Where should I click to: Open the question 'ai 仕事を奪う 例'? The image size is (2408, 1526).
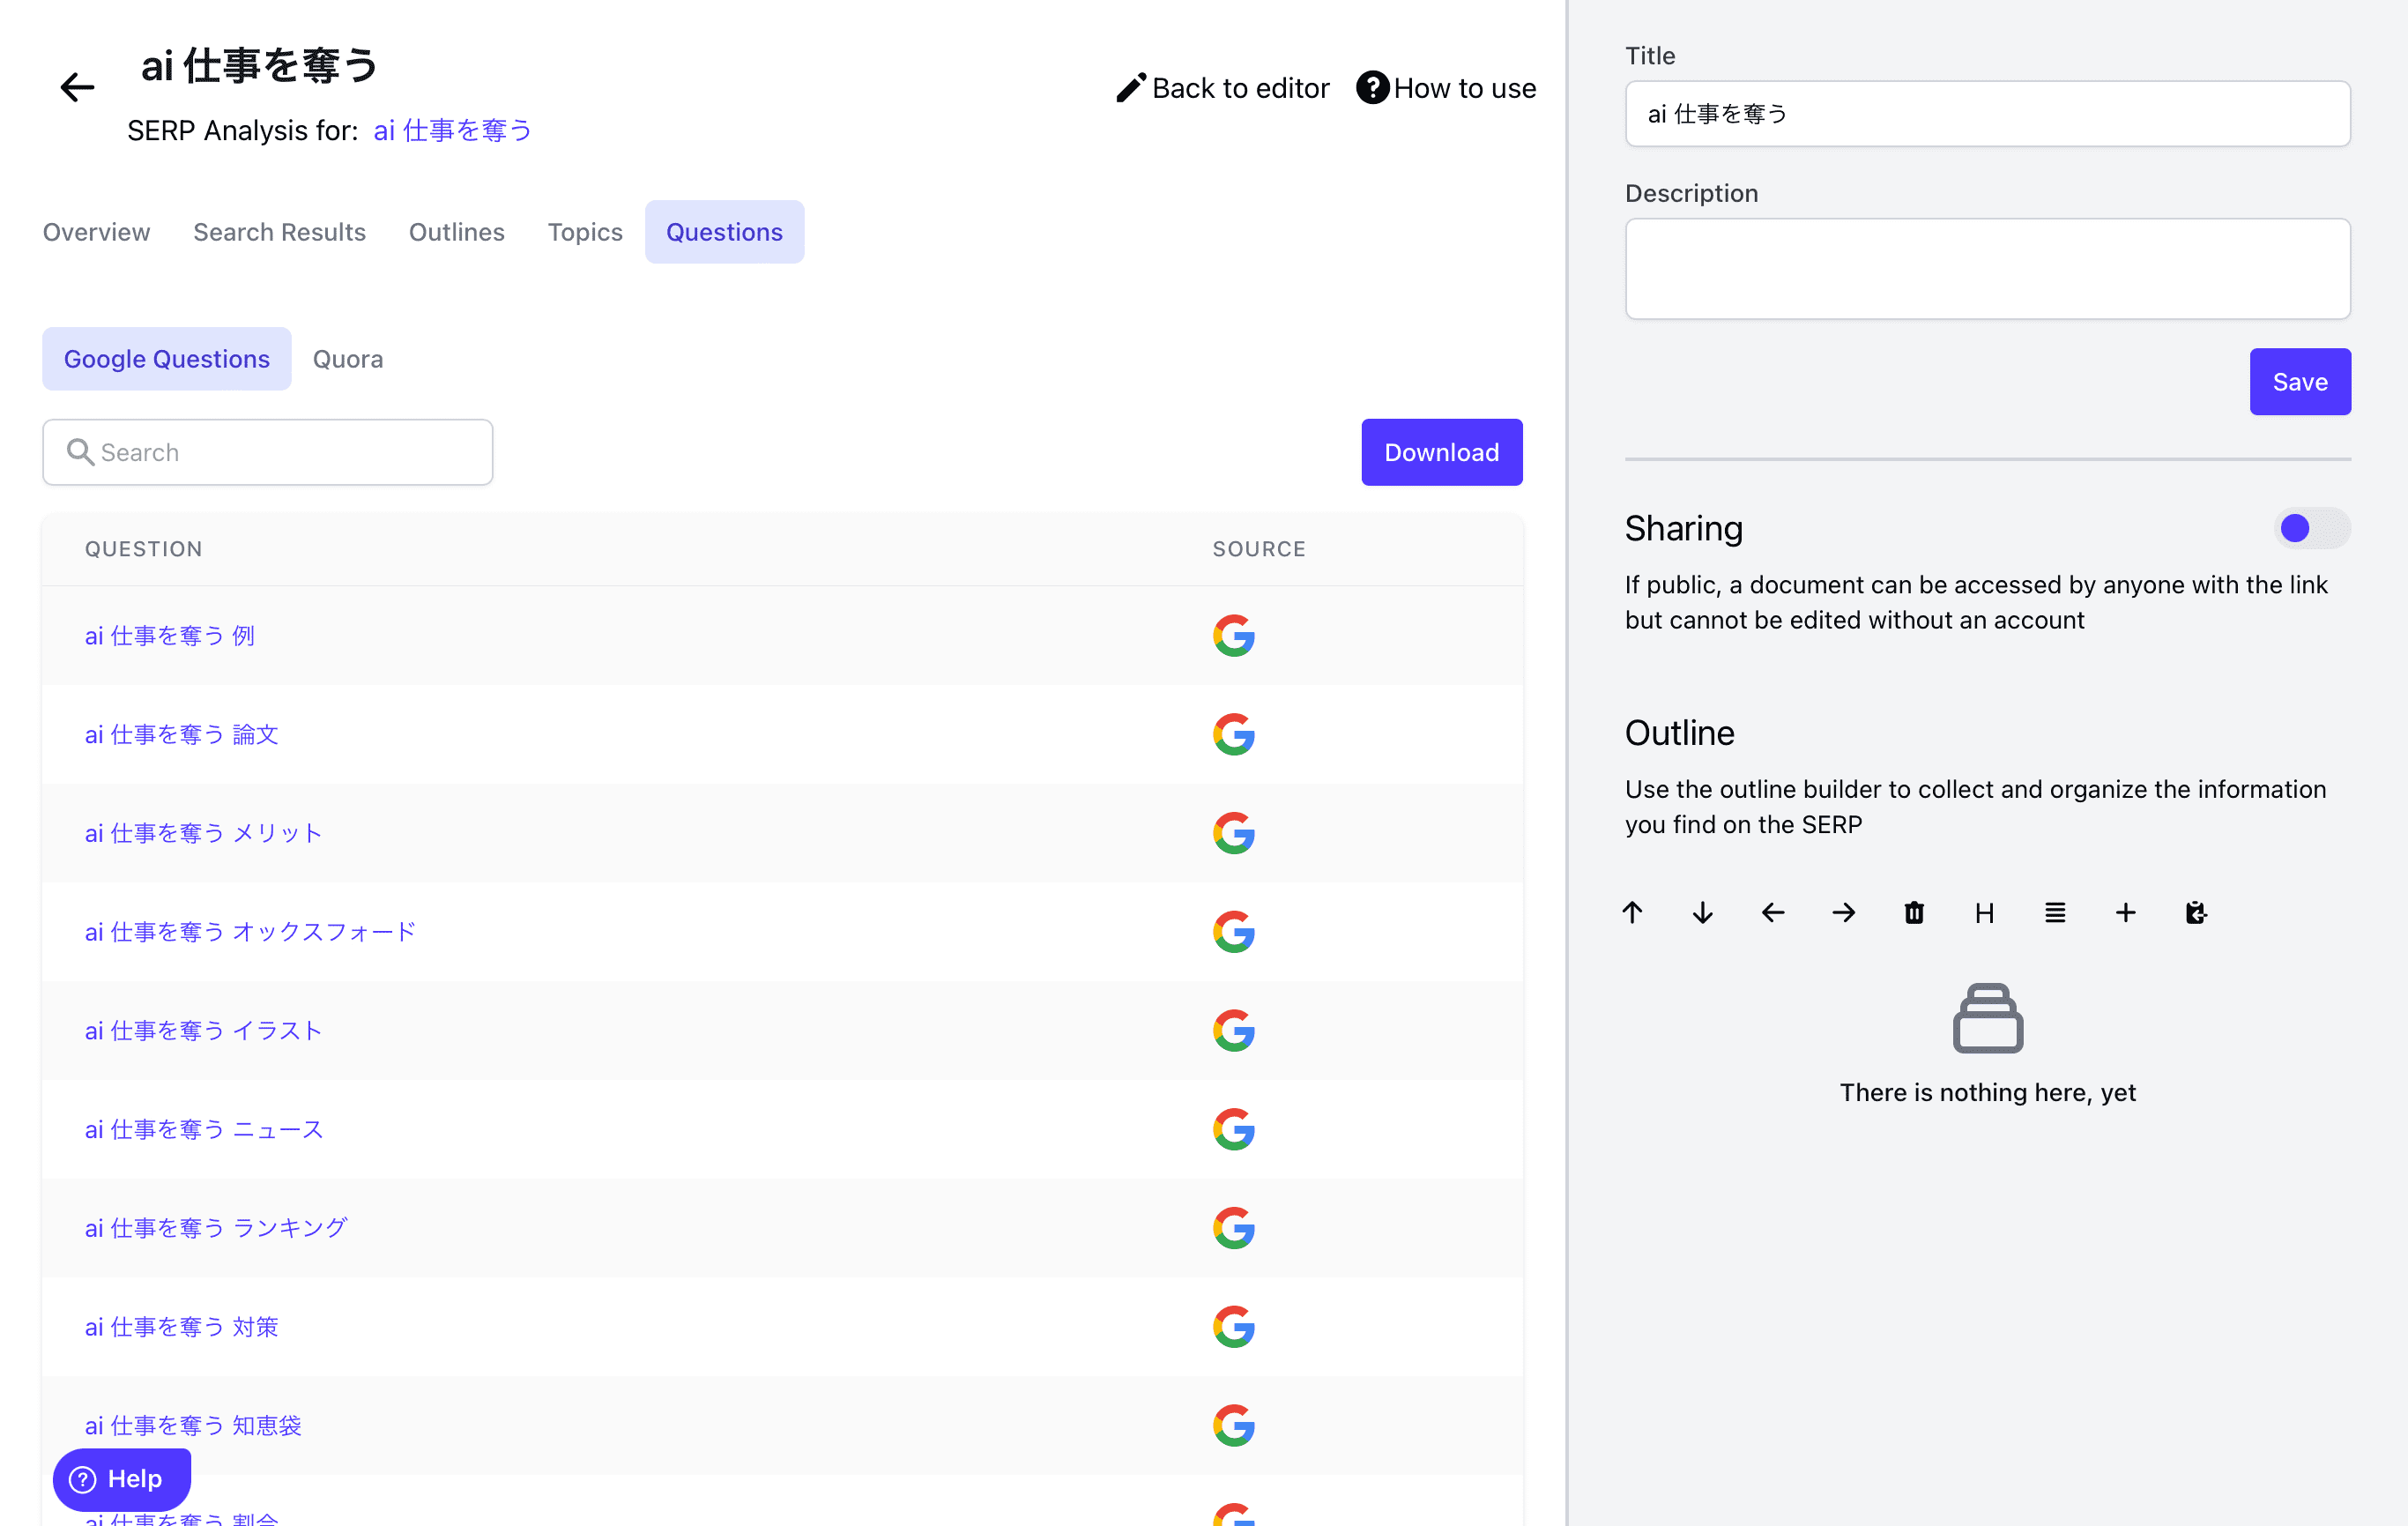(168, 635)
